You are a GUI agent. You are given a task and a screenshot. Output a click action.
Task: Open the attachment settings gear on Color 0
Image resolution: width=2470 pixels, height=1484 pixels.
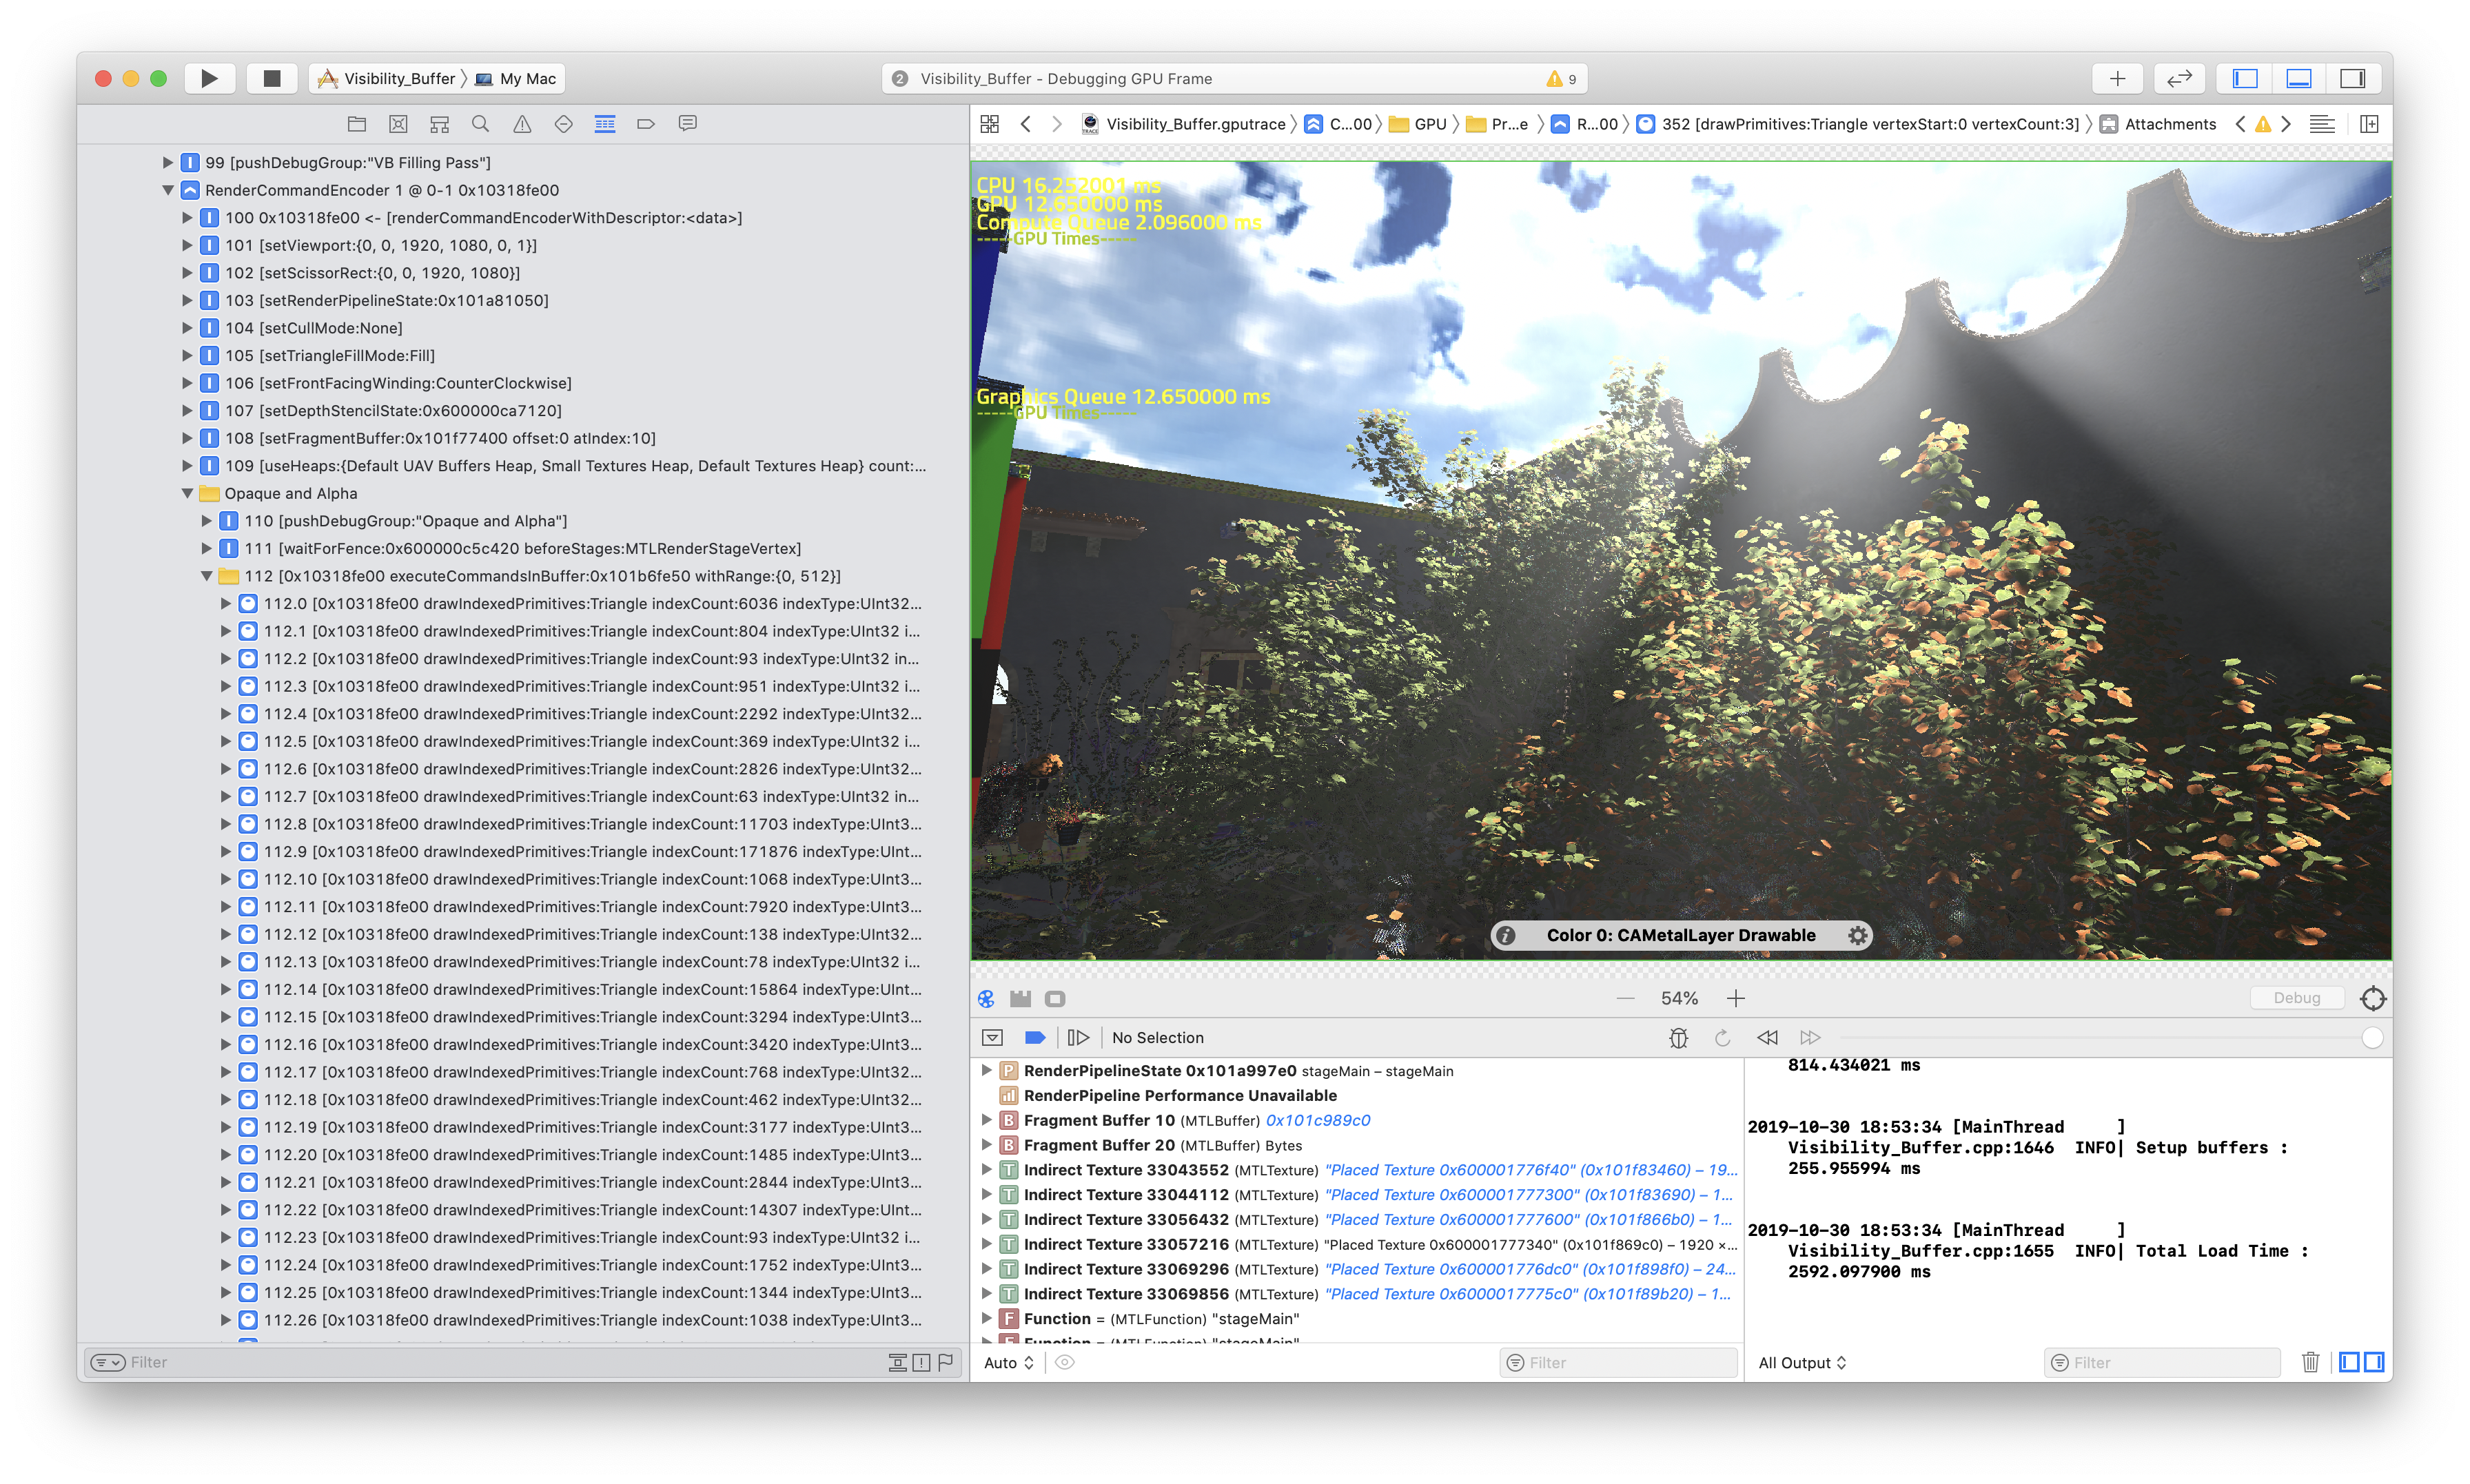1857,935
